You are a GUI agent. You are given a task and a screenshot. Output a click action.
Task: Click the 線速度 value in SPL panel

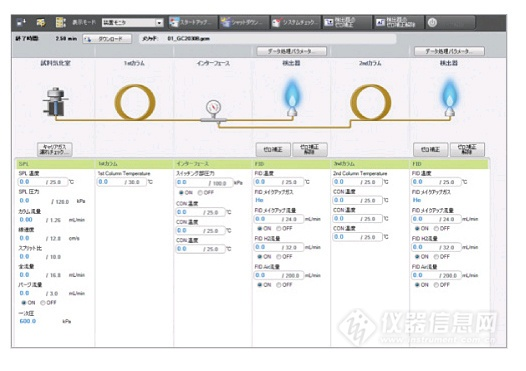24,238
